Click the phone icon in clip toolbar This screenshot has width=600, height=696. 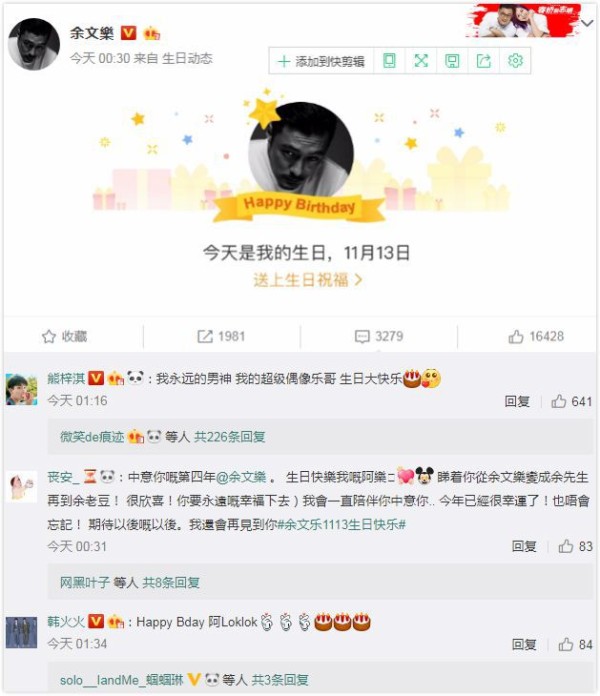pos(389,61)
